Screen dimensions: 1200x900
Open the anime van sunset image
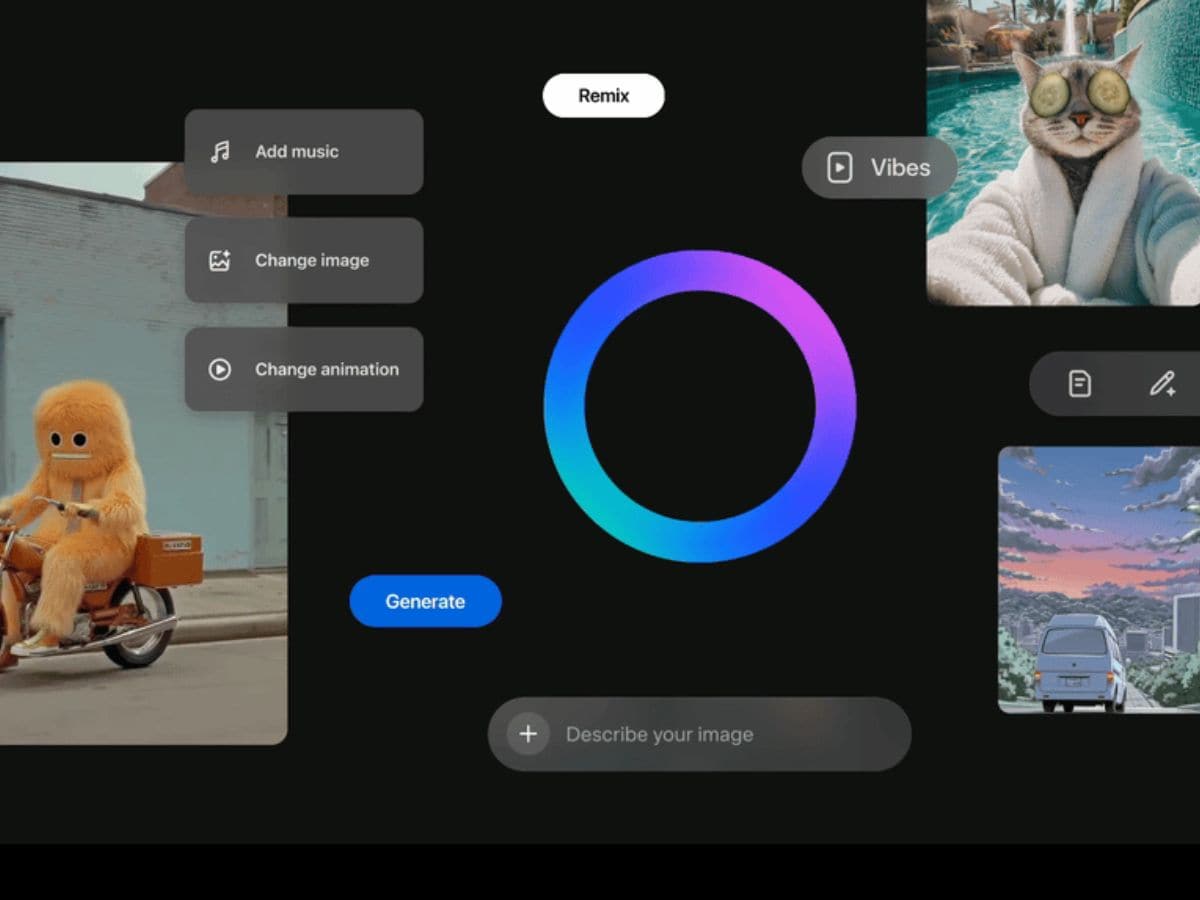pyautogui.click(x=1099, y=580)
